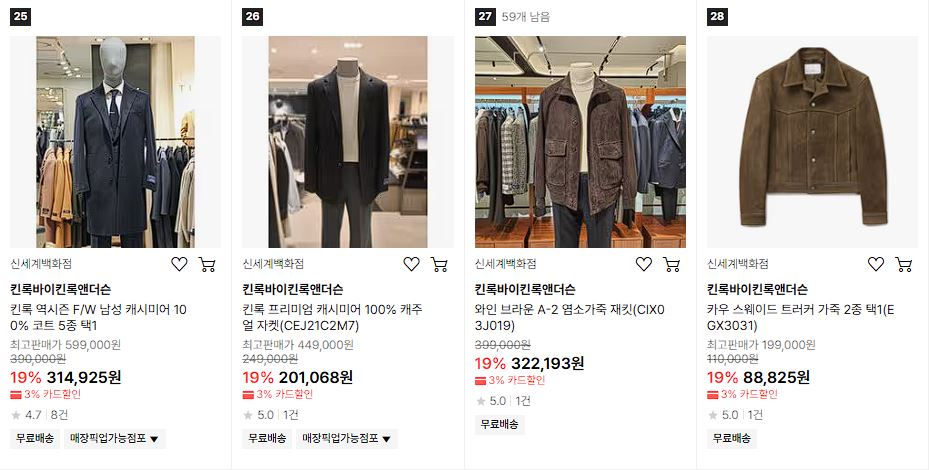Open the black cashmere jacket product image
This screenshot has width=929, height=470.
click(348, 142)
